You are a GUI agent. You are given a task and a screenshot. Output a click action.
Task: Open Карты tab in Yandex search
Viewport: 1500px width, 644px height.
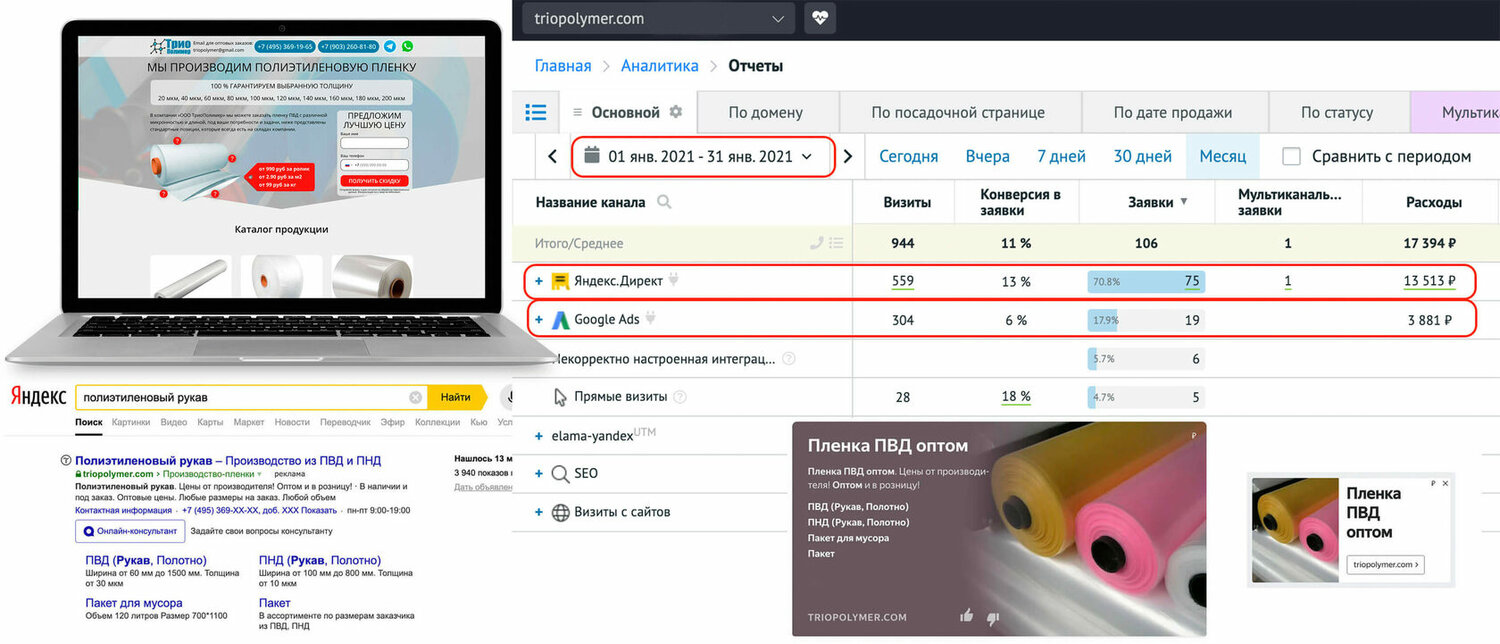coord(210,422)
